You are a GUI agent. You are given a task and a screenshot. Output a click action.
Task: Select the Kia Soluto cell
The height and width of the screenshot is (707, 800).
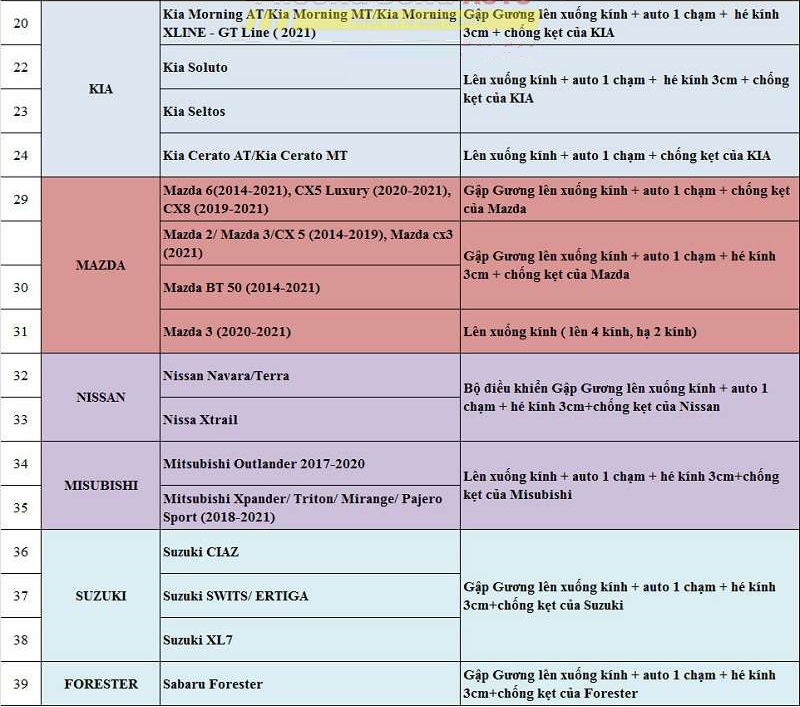click(x=310, y=67)
